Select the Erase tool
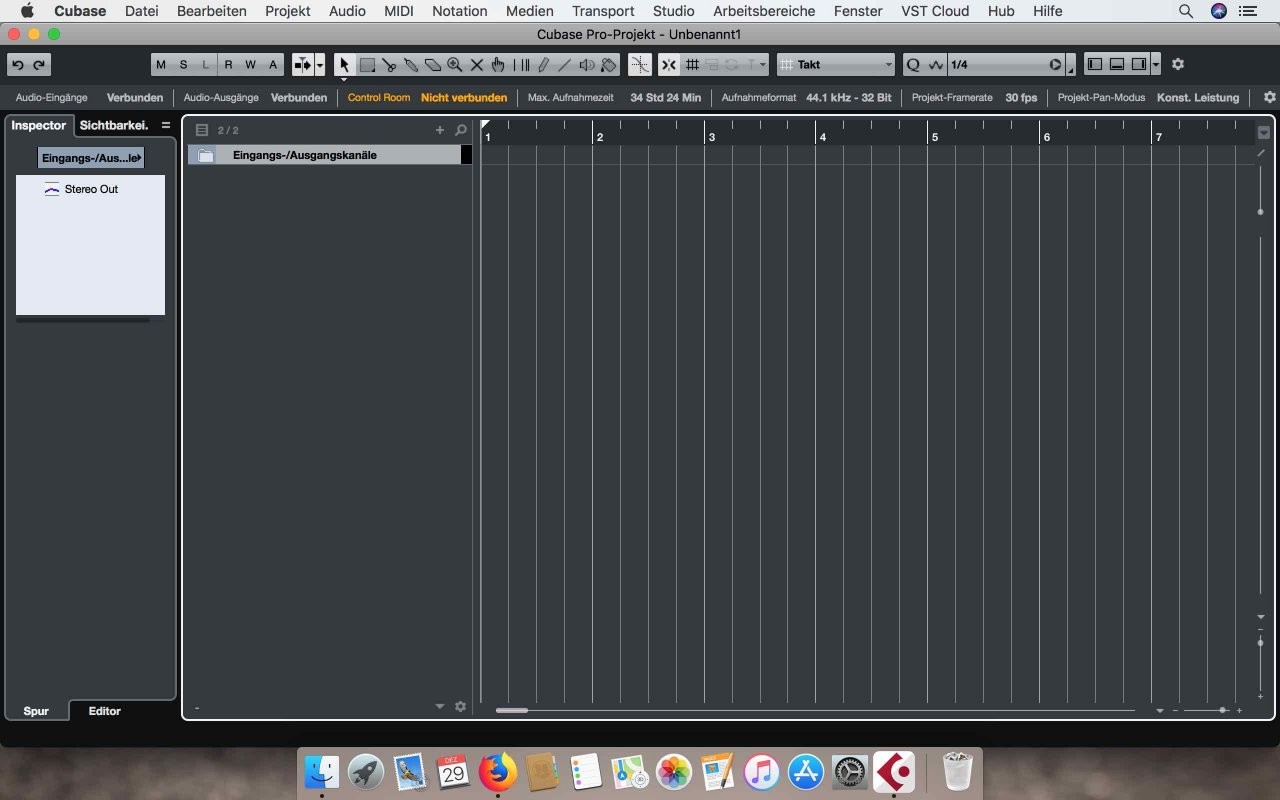Image resolution: width=1280 pixels, height=800 pixels. (x=432, y=65)
